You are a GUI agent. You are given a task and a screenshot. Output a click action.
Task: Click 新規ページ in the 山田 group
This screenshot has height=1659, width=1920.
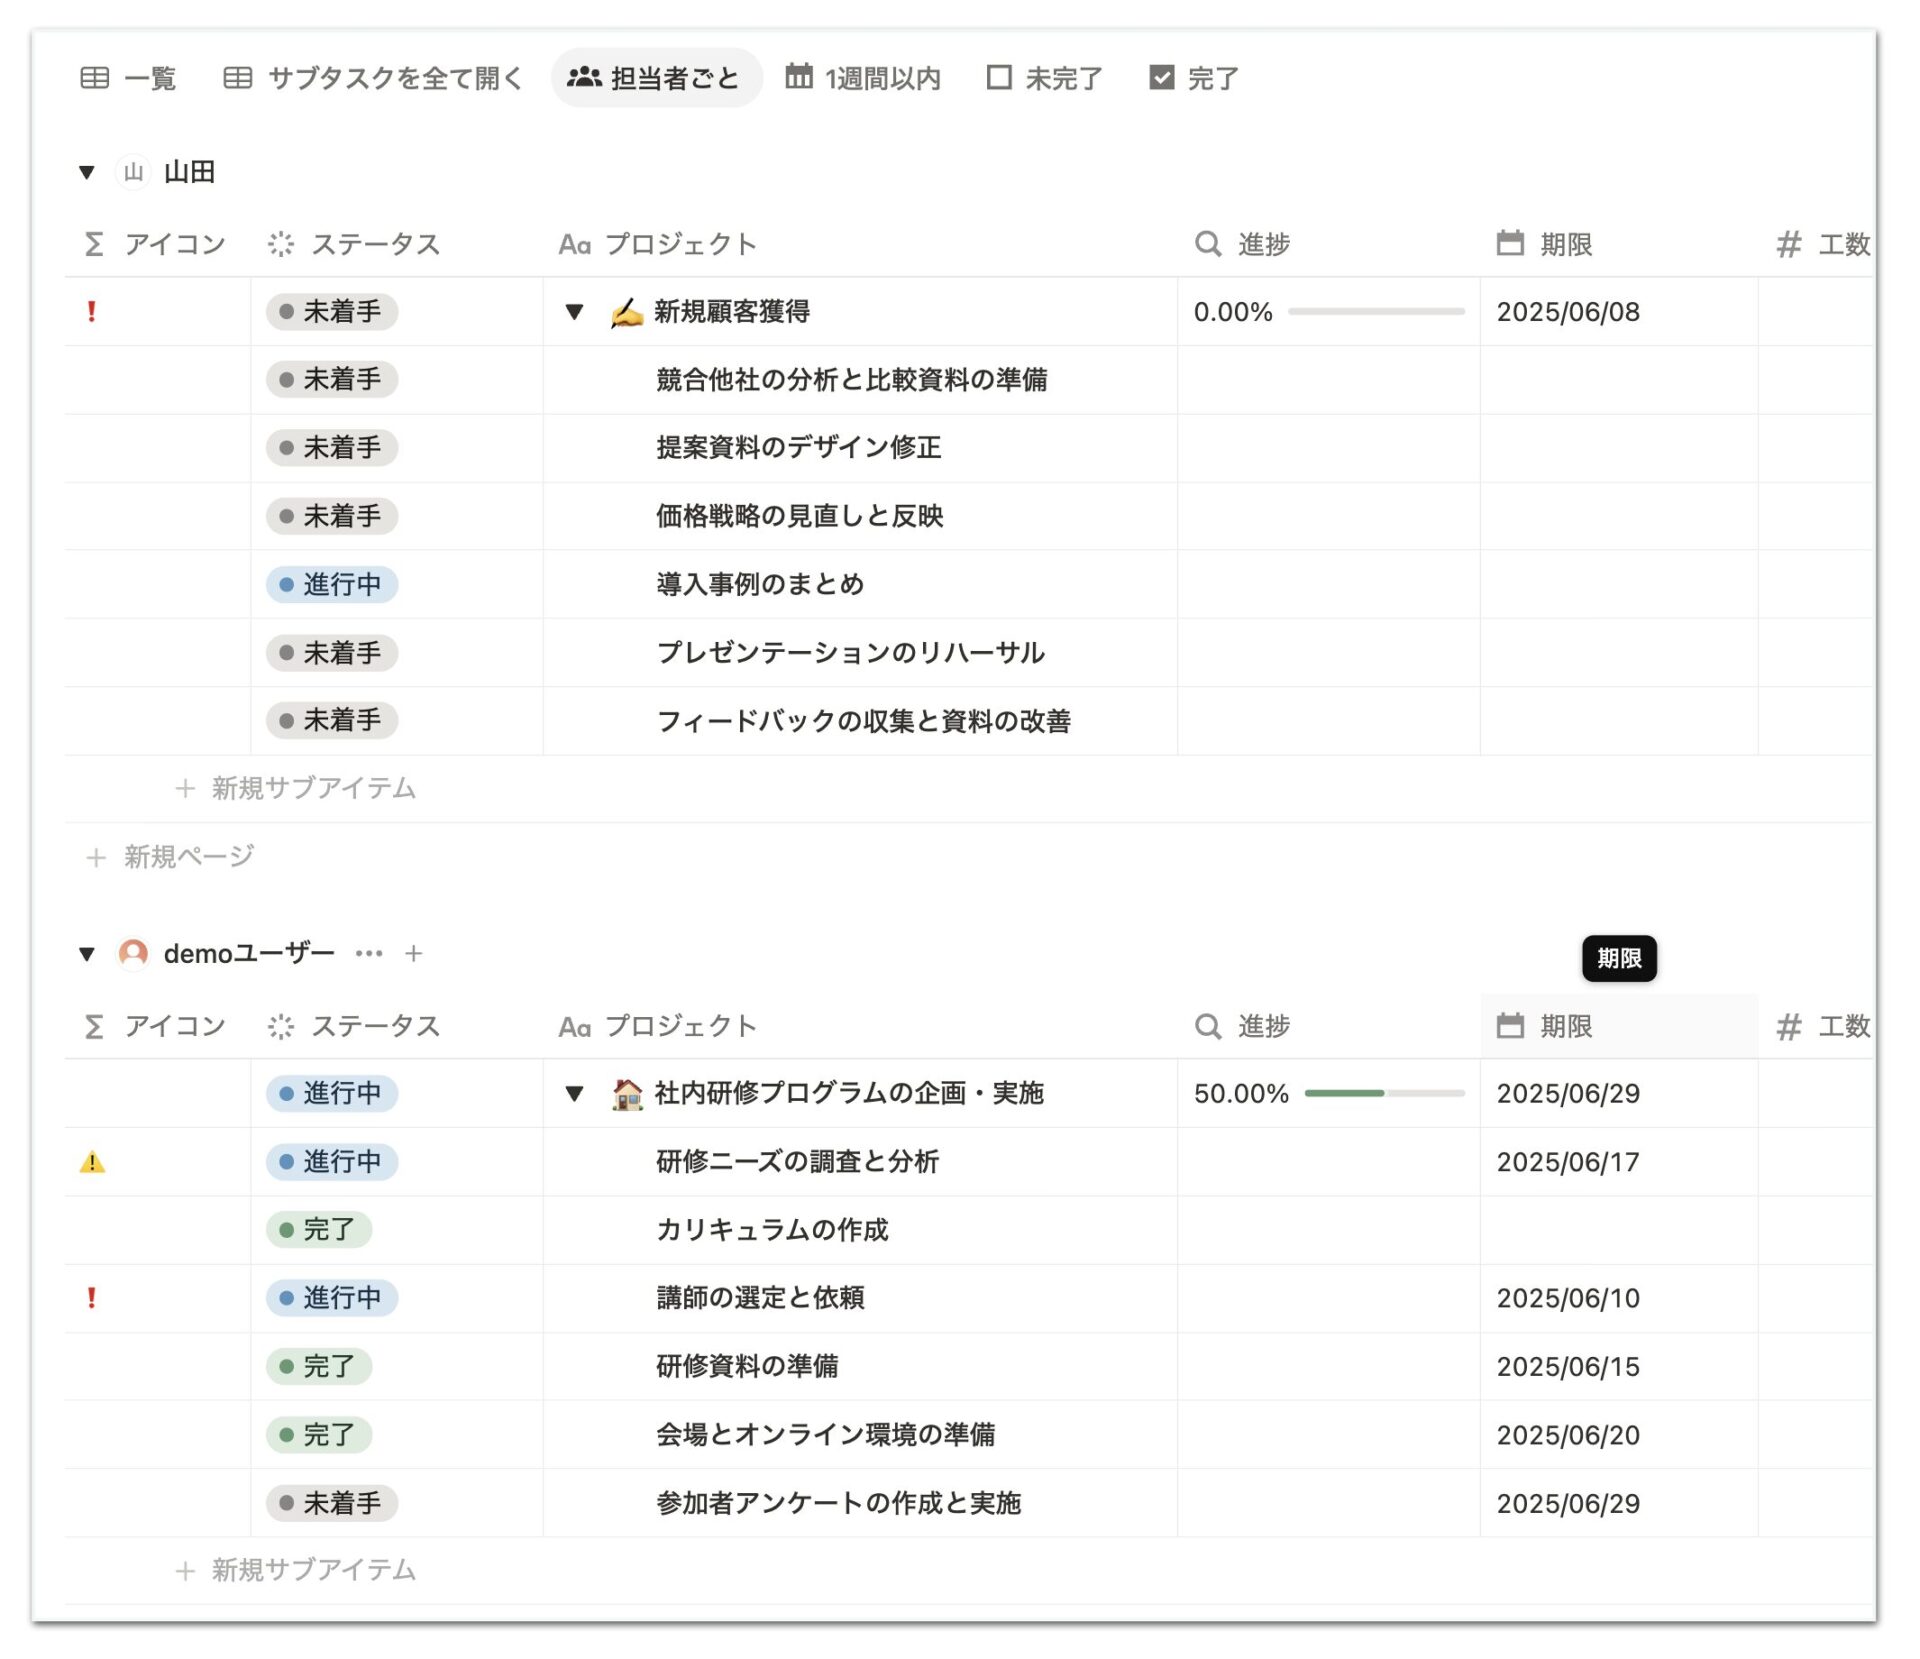(170, 857)
